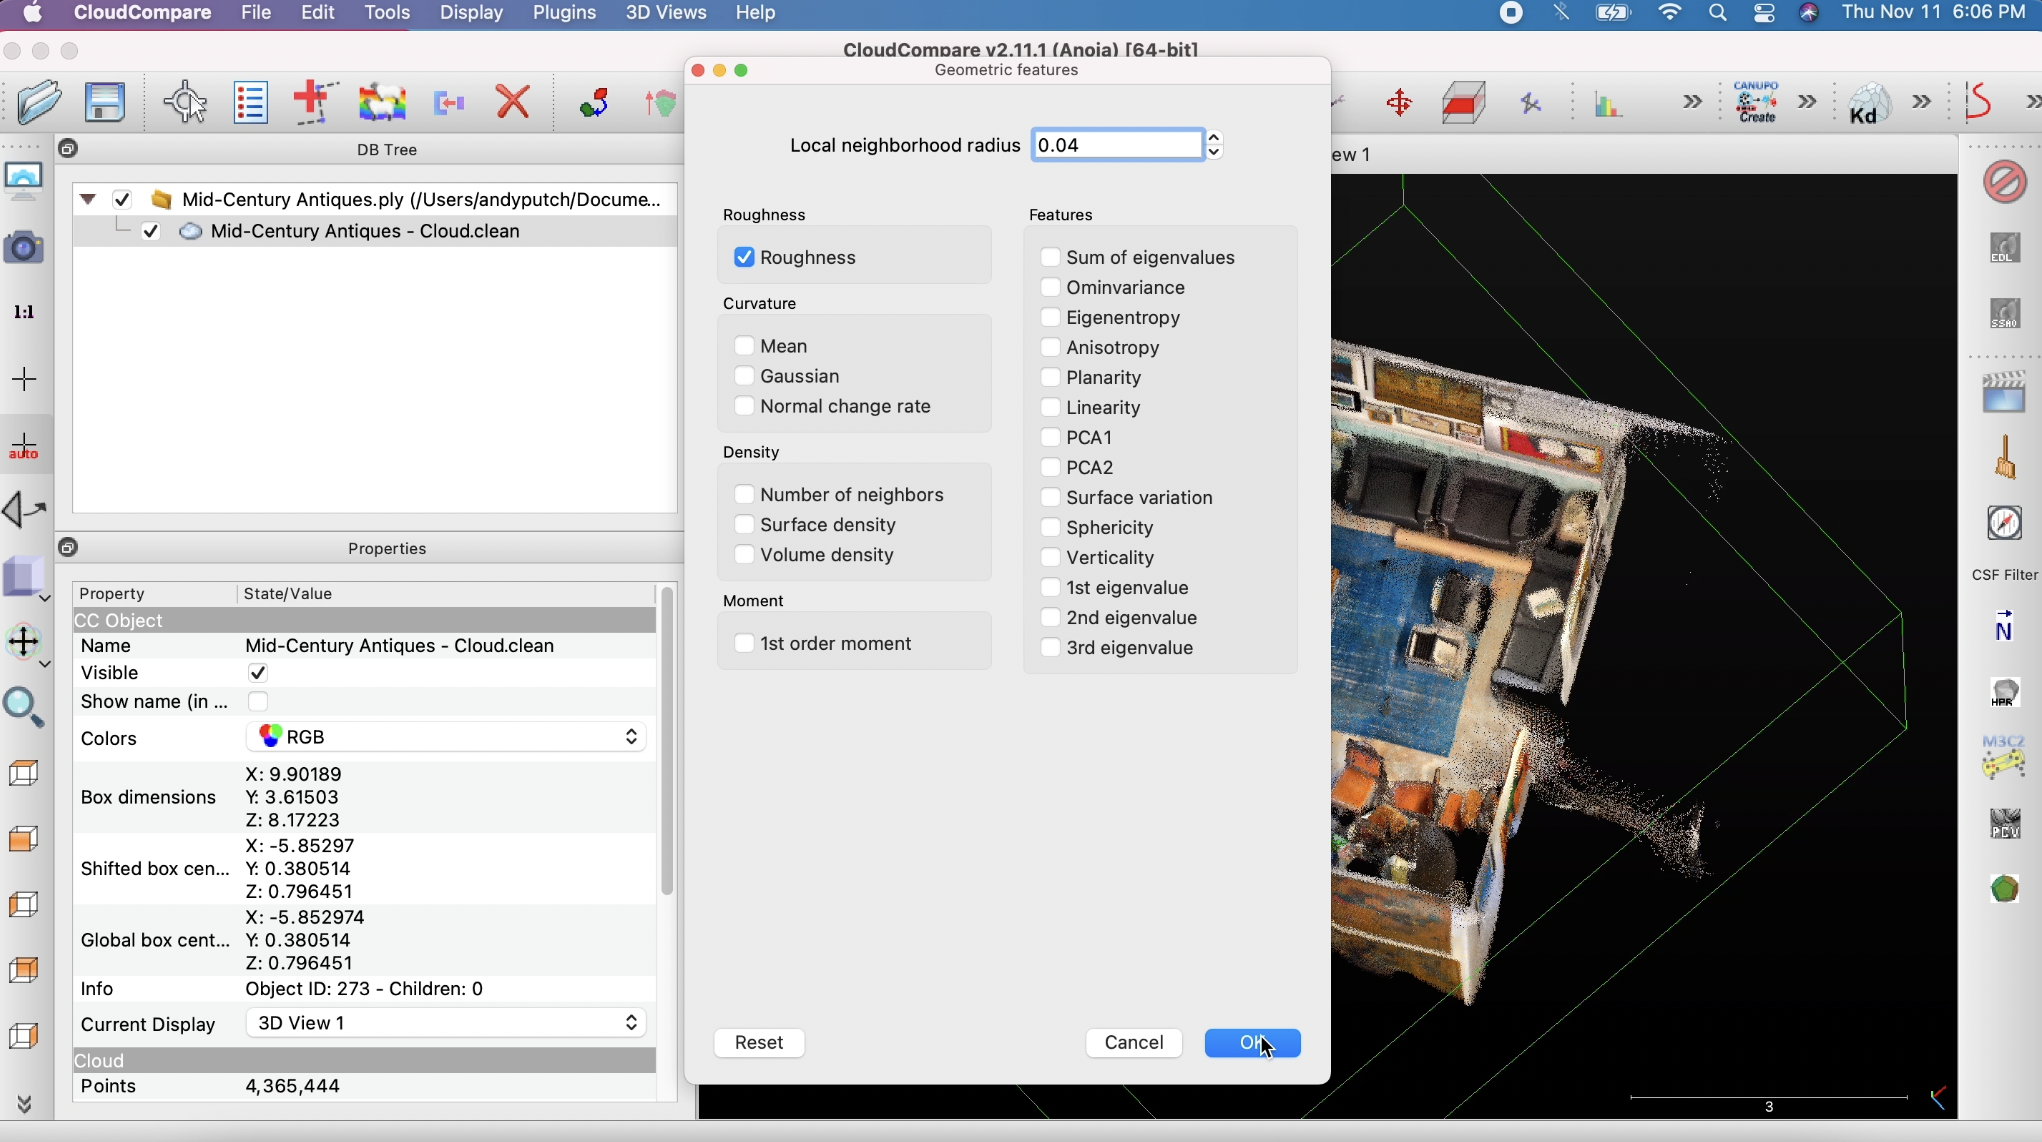Click the M3C2 plugin icon

tap(2003, 757)
